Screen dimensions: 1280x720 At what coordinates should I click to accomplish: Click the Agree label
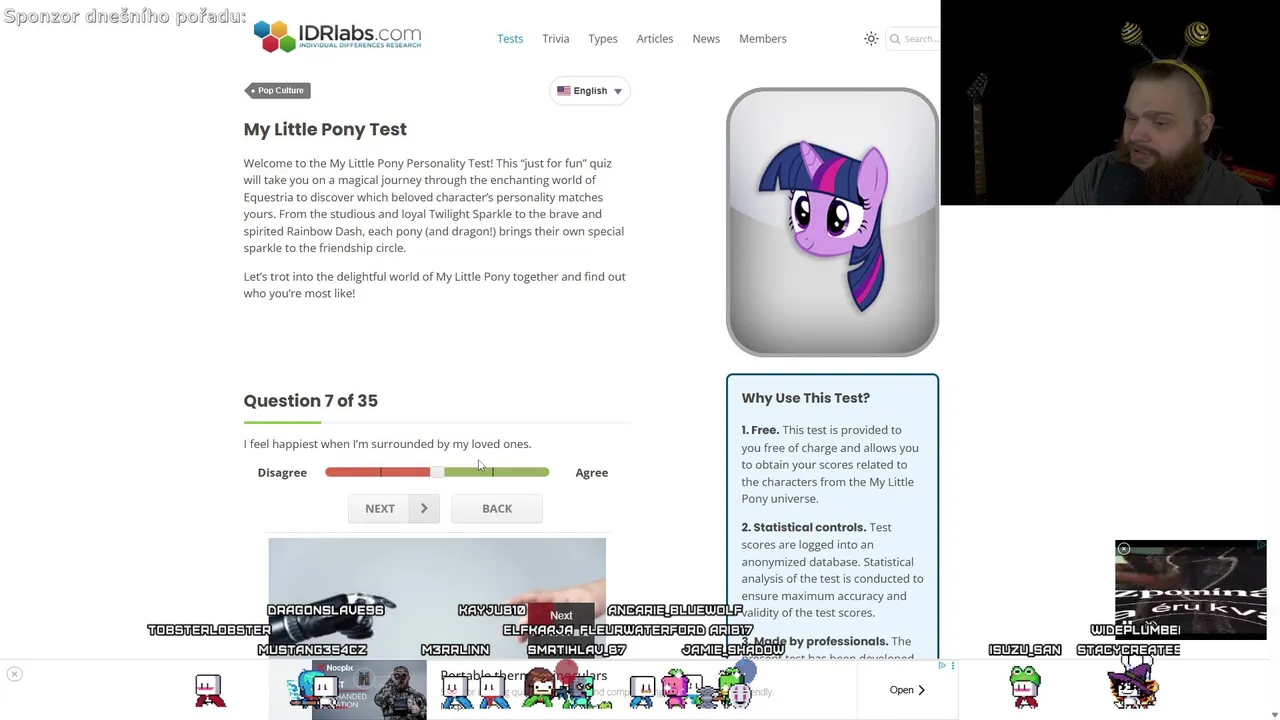[592, 473]
